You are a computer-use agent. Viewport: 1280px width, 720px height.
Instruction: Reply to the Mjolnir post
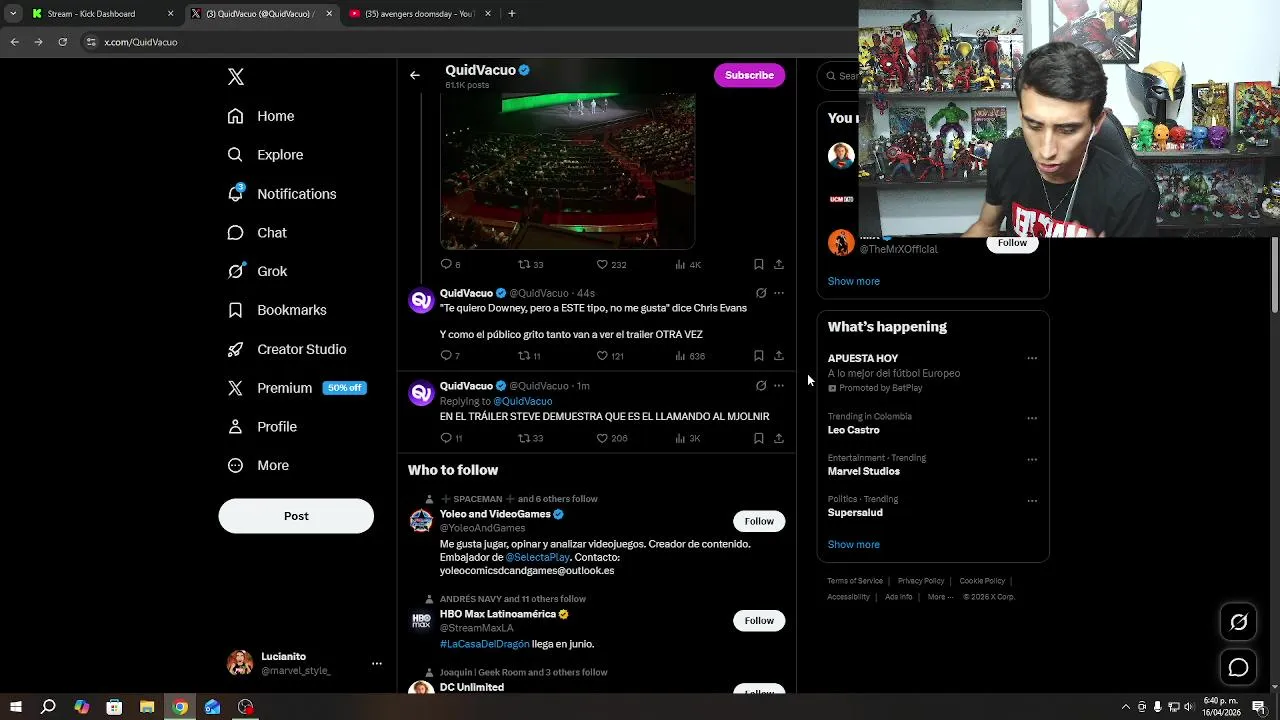[x=451, y=438]
